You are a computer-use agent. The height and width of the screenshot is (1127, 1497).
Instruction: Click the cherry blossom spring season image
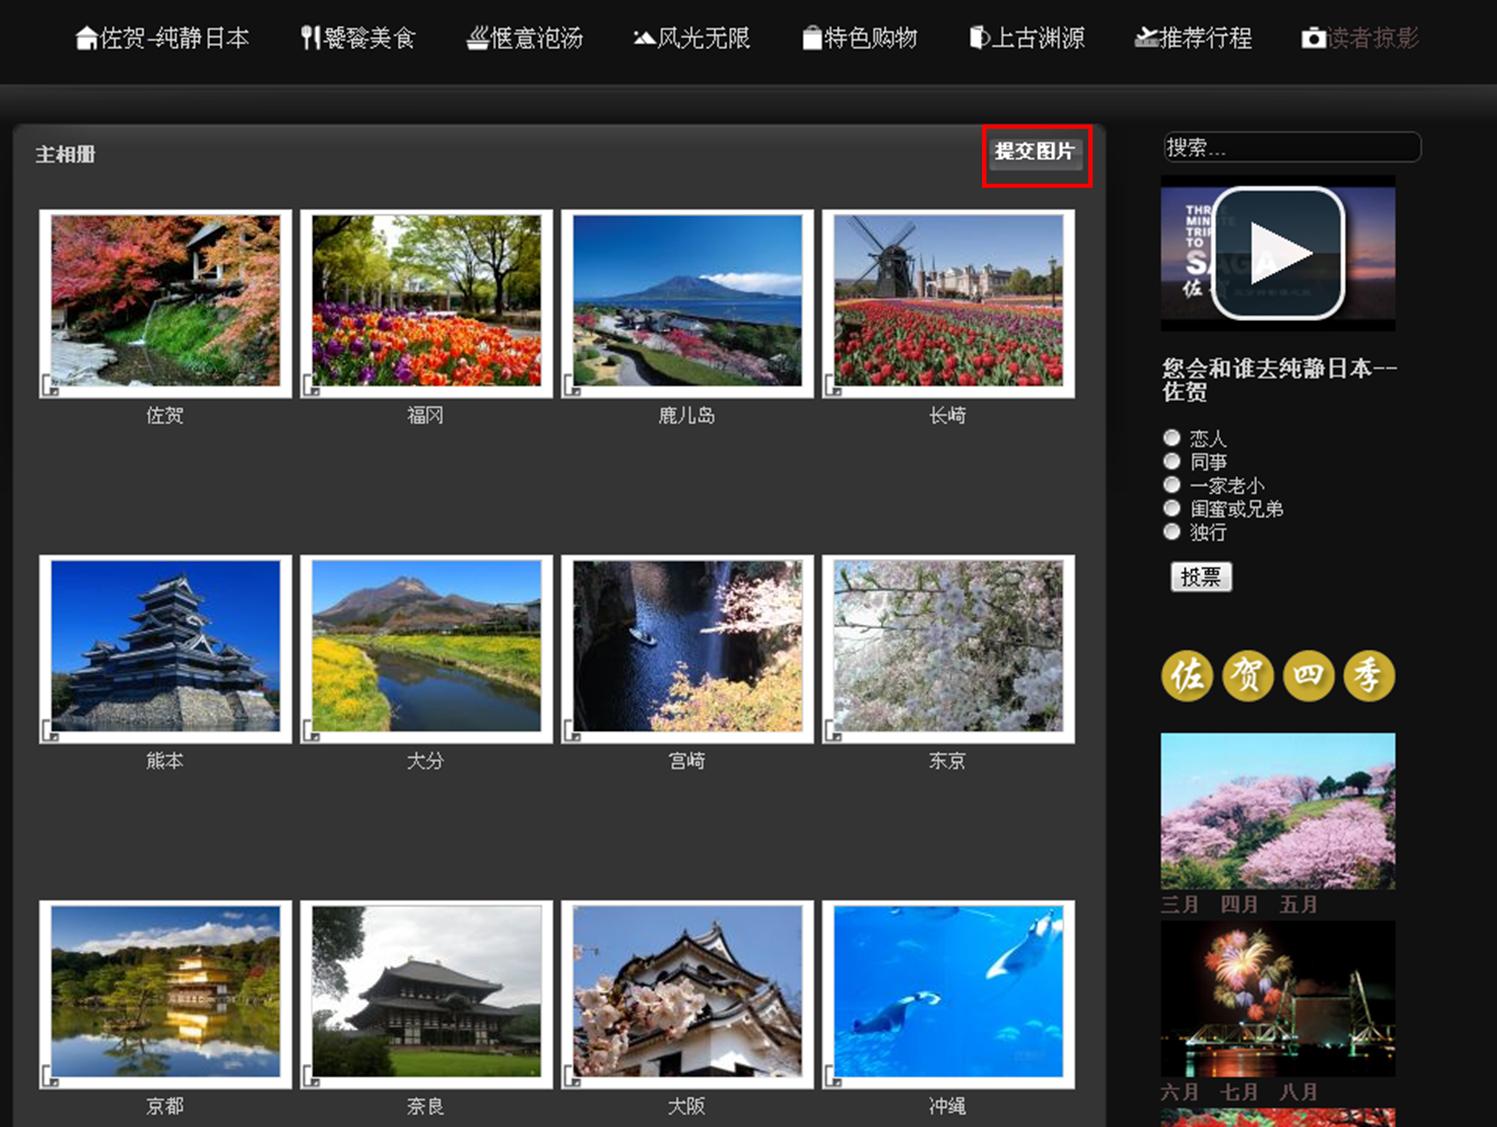pos(1278,811)
